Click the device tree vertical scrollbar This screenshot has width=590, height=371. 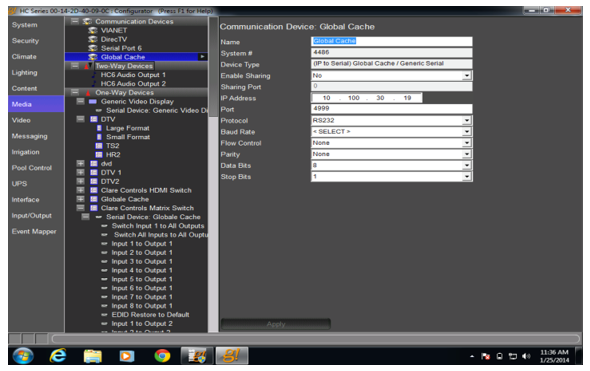pyautogui.click(x=213, y=175)
